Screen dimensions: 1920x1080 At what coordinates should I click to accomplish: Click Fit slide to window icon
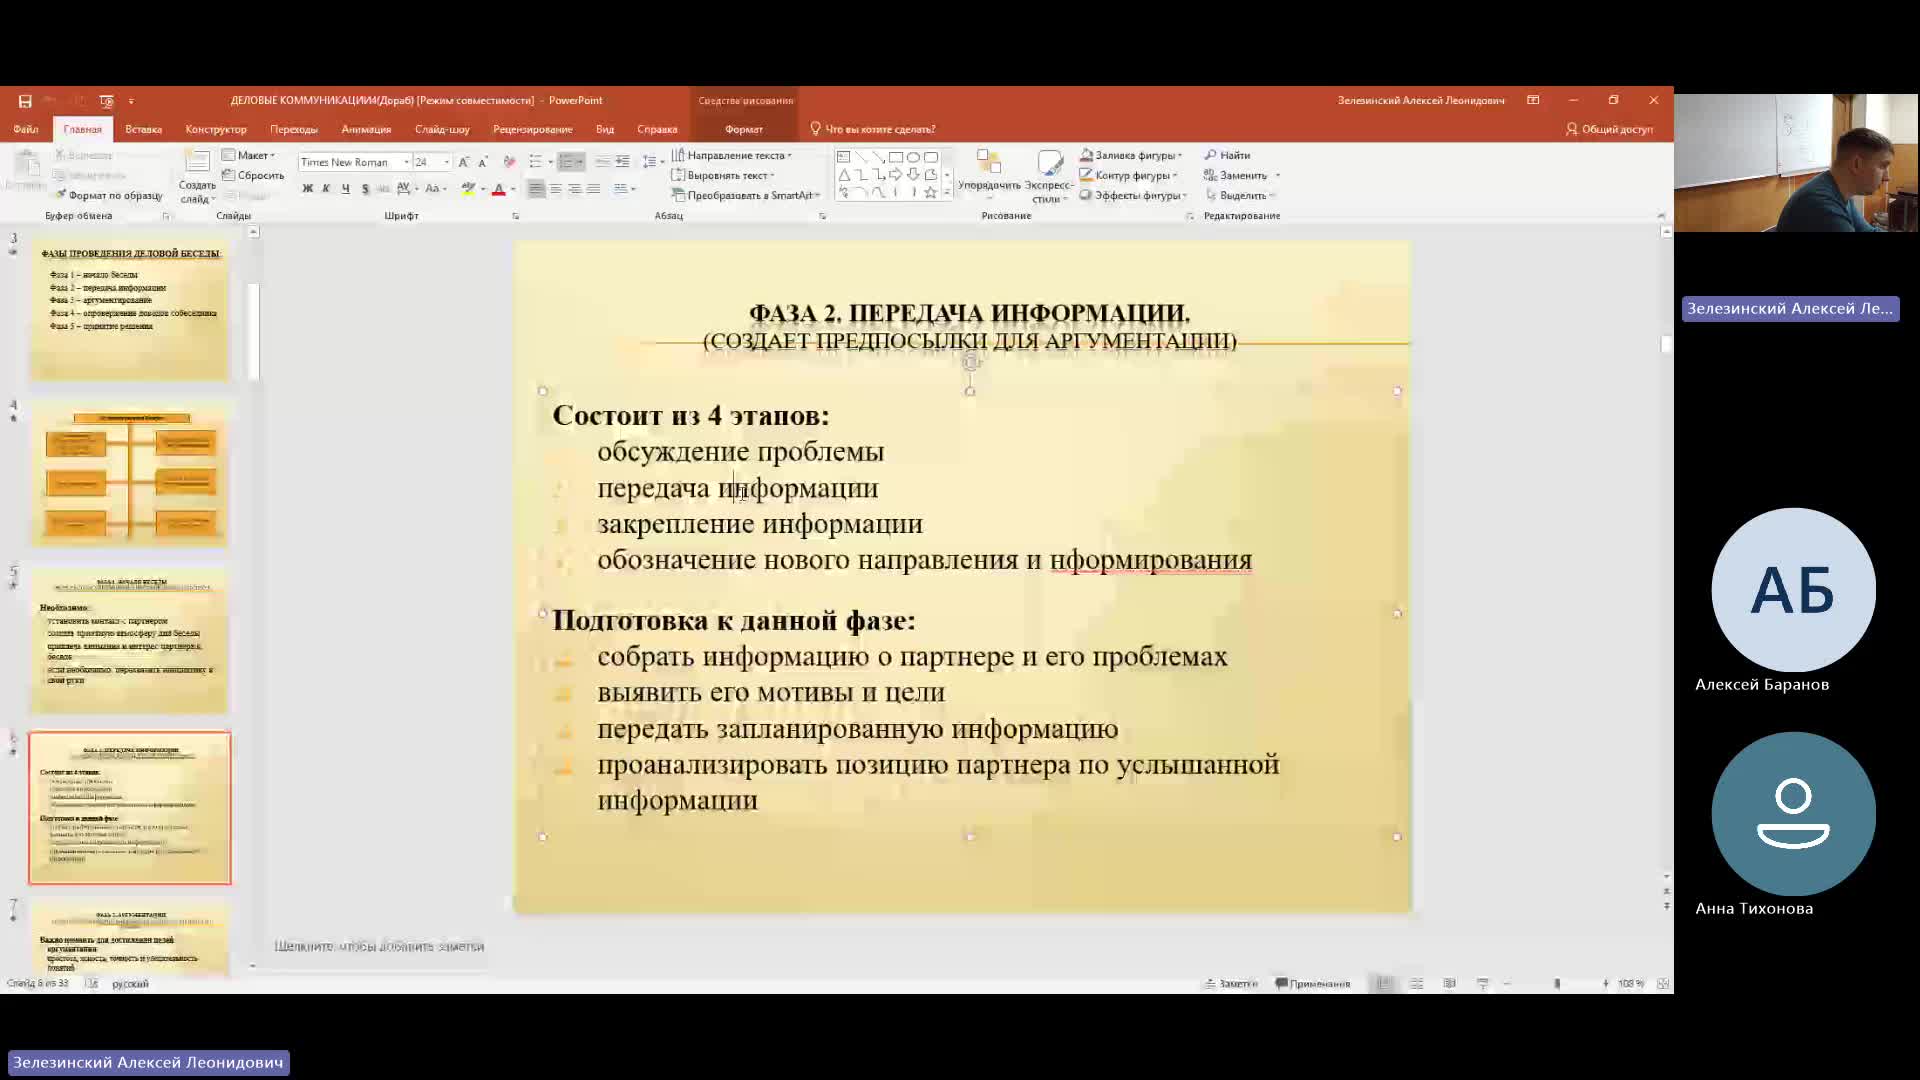[1663, 984]
